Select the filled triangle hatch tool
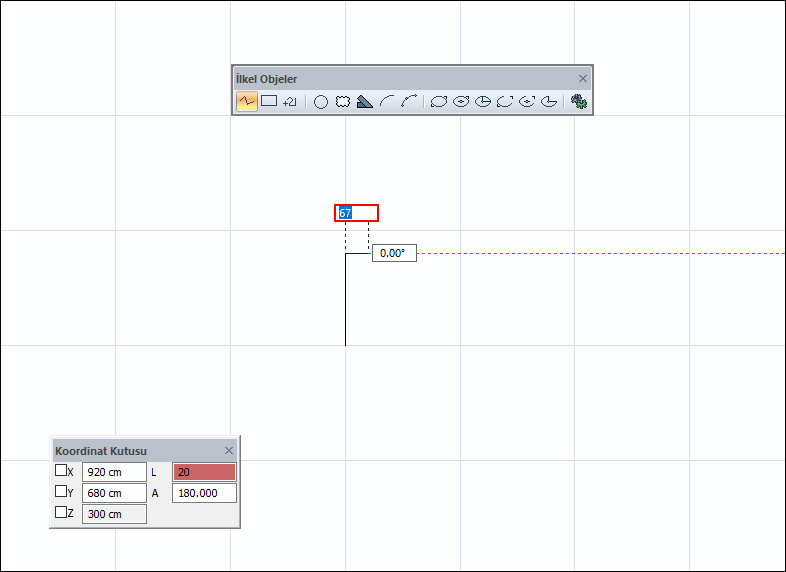Image resolution: width=786 pixels, height=572 pixels. coord(364,102)
